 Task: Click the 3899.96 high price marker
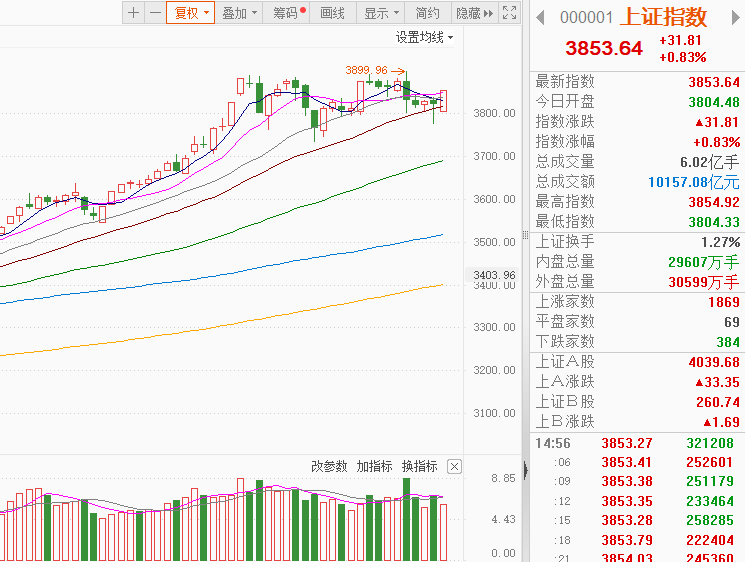pyautogui.click(x=366, y=70)
